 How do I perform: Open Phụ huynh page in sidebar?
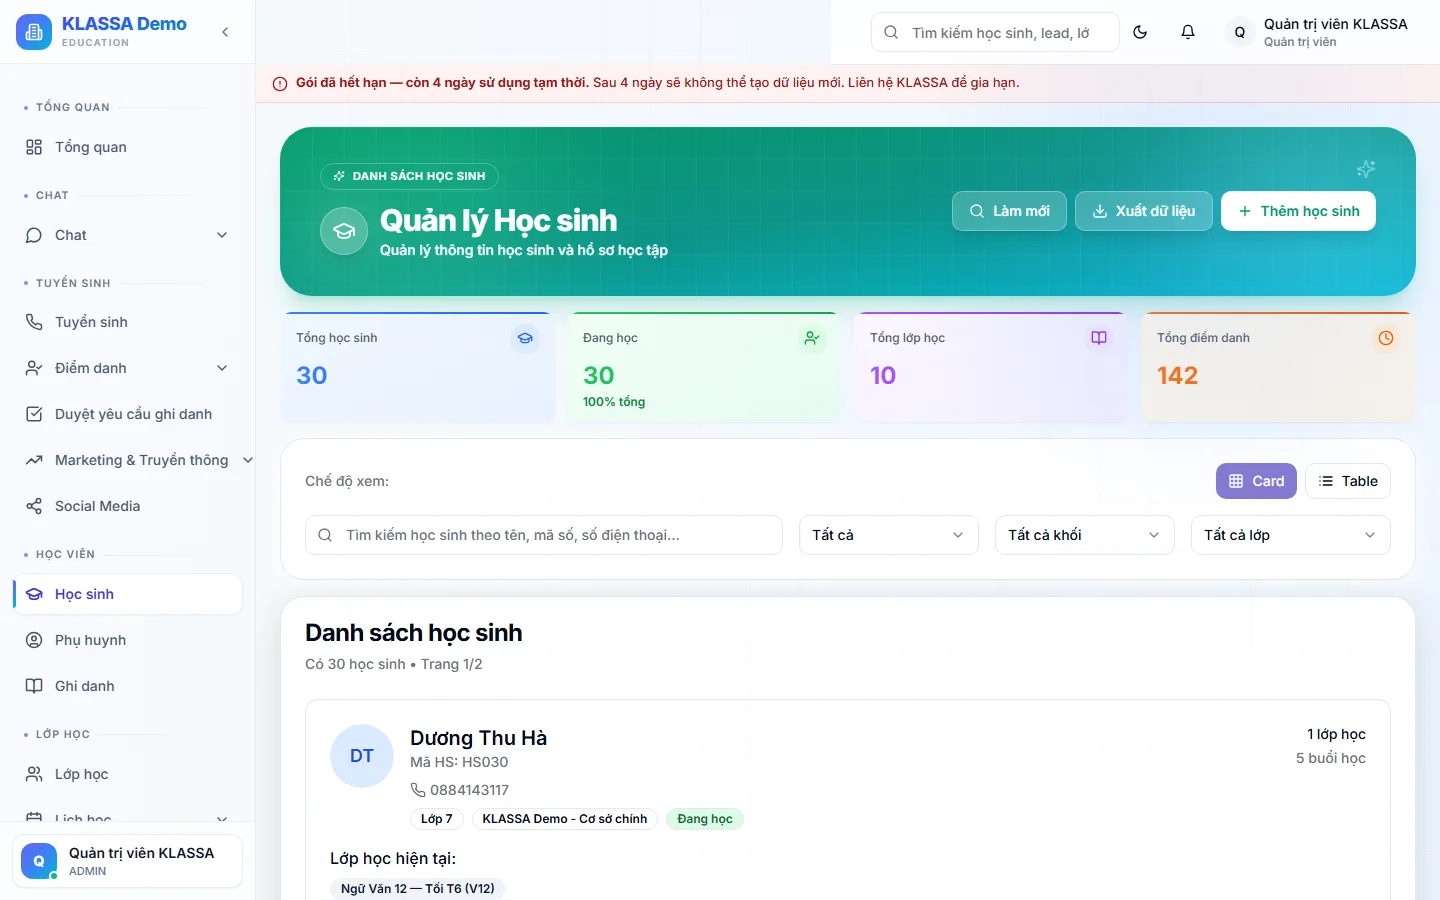pos(127,640)
